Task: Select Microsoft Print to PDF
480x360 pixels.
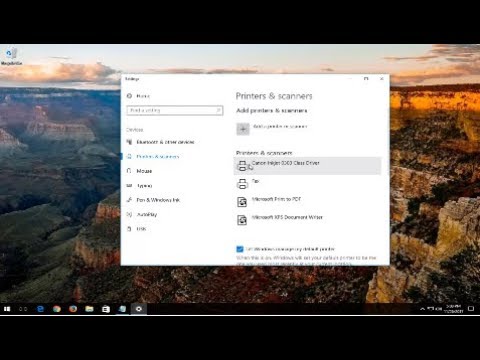Action: click(307, 202)
